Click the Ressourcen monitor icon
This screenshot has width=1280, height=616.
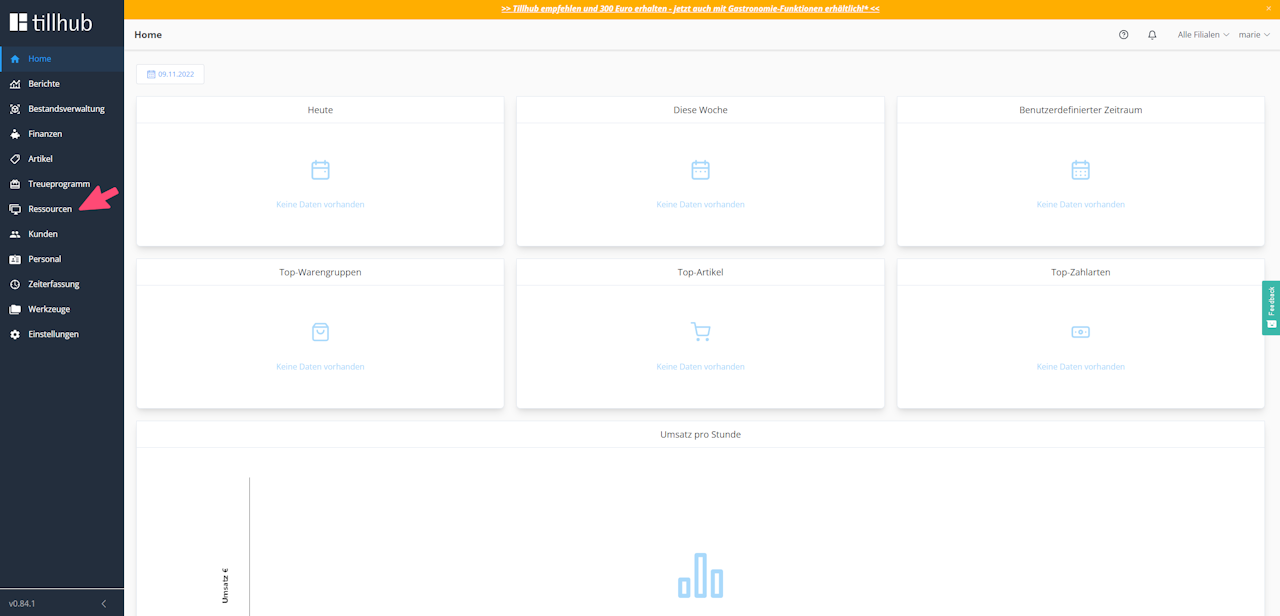click(15, 209)
